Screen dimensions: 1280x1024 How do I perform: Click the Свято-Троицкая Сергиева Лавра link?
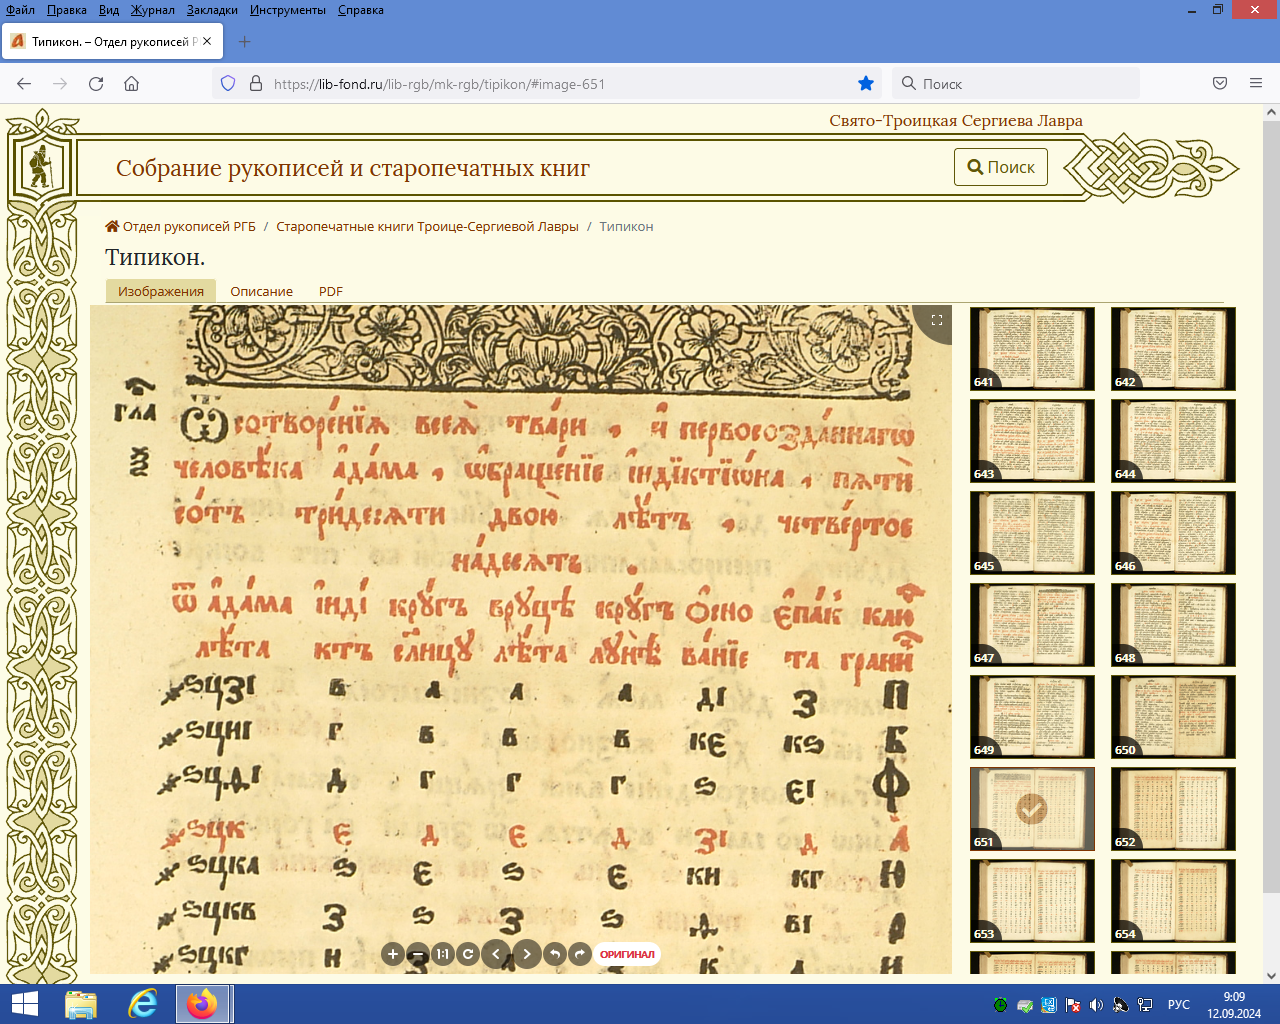pyautogui.click(x=956, y=120)
